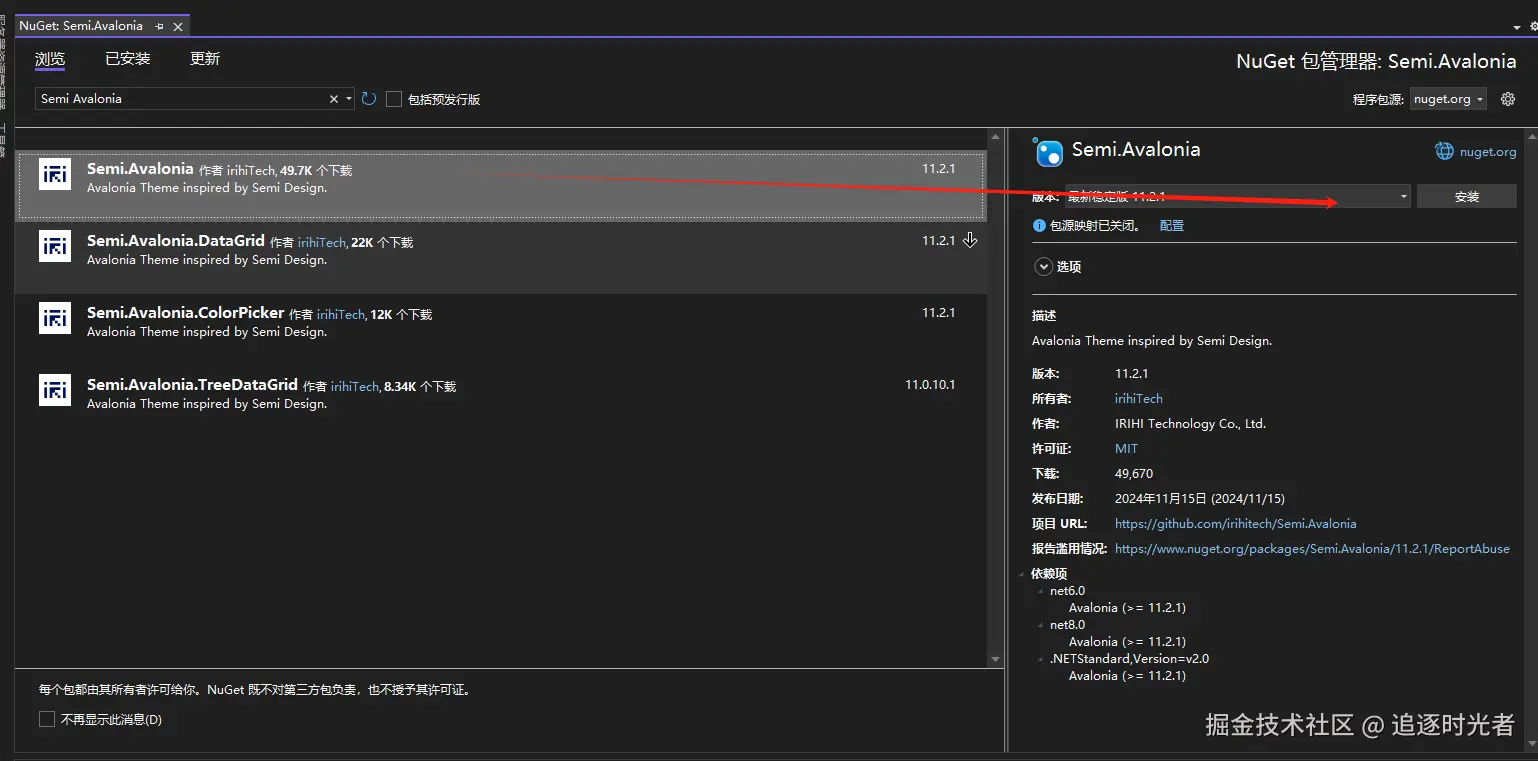Click Avalonia (>= 11.2.1) under net8.0

(1127, 642)
